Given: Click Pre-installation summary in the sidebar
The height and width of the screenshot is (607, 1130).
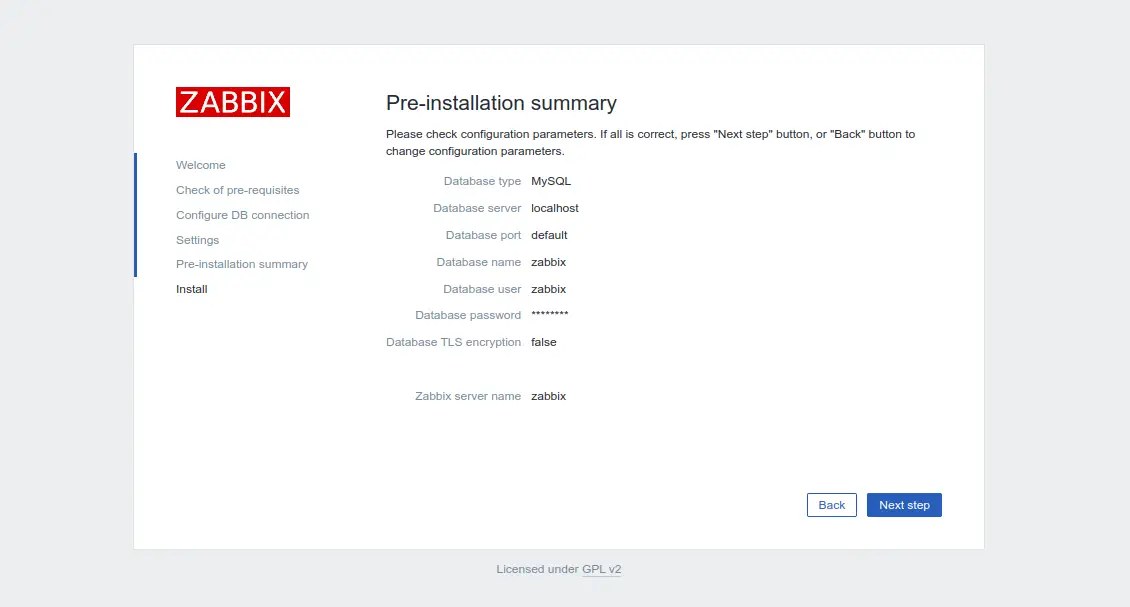Looking at the screenshot, I should [241, 264].
